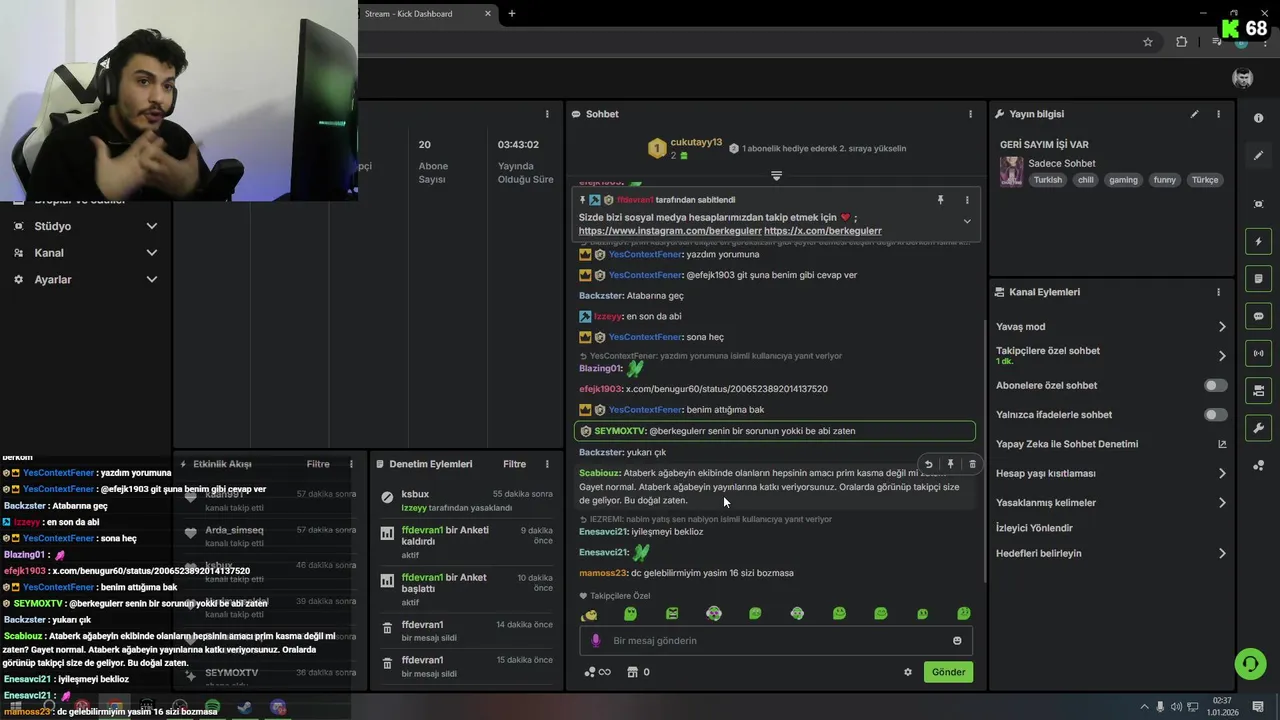Click the first follower-only emote
The height and width of the screenshot is (720, 1280).
(x=589, y=614)
